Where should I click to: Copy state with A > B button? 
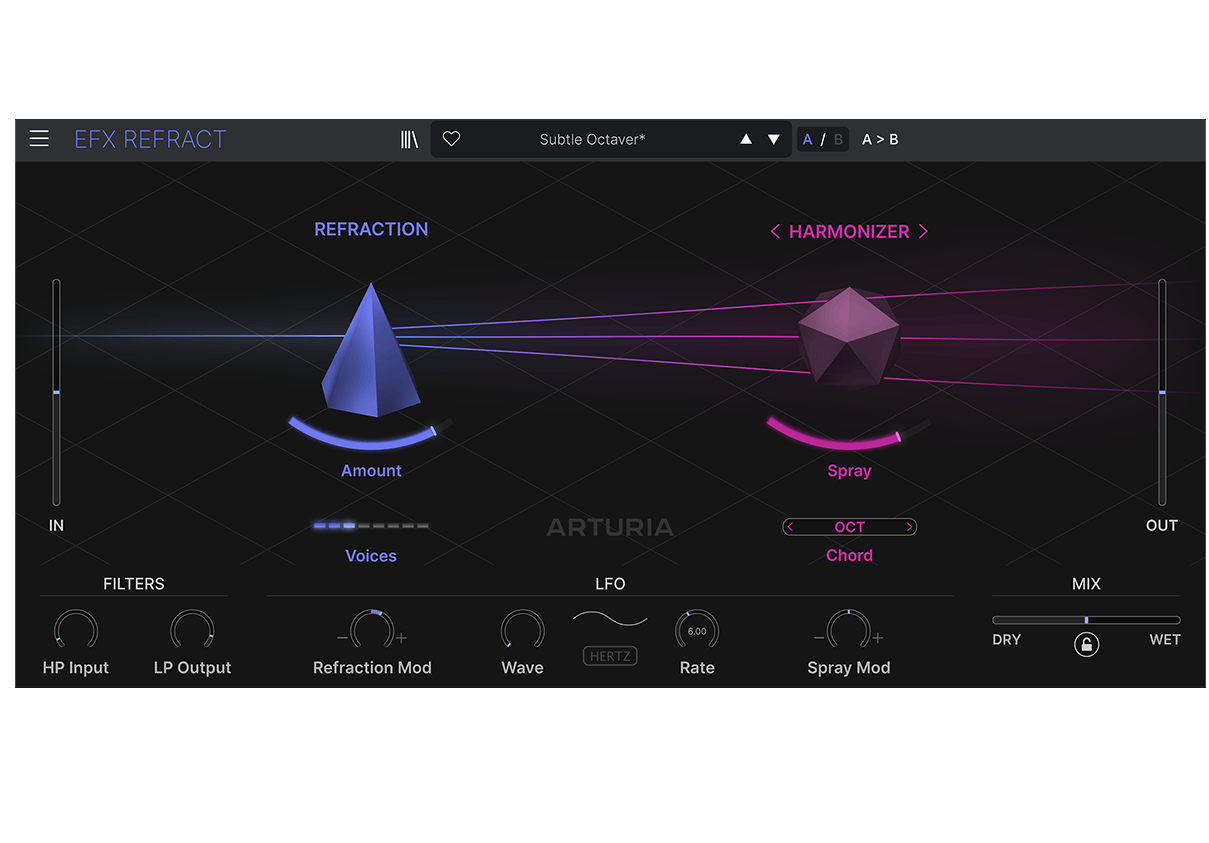tap(880, 139)
